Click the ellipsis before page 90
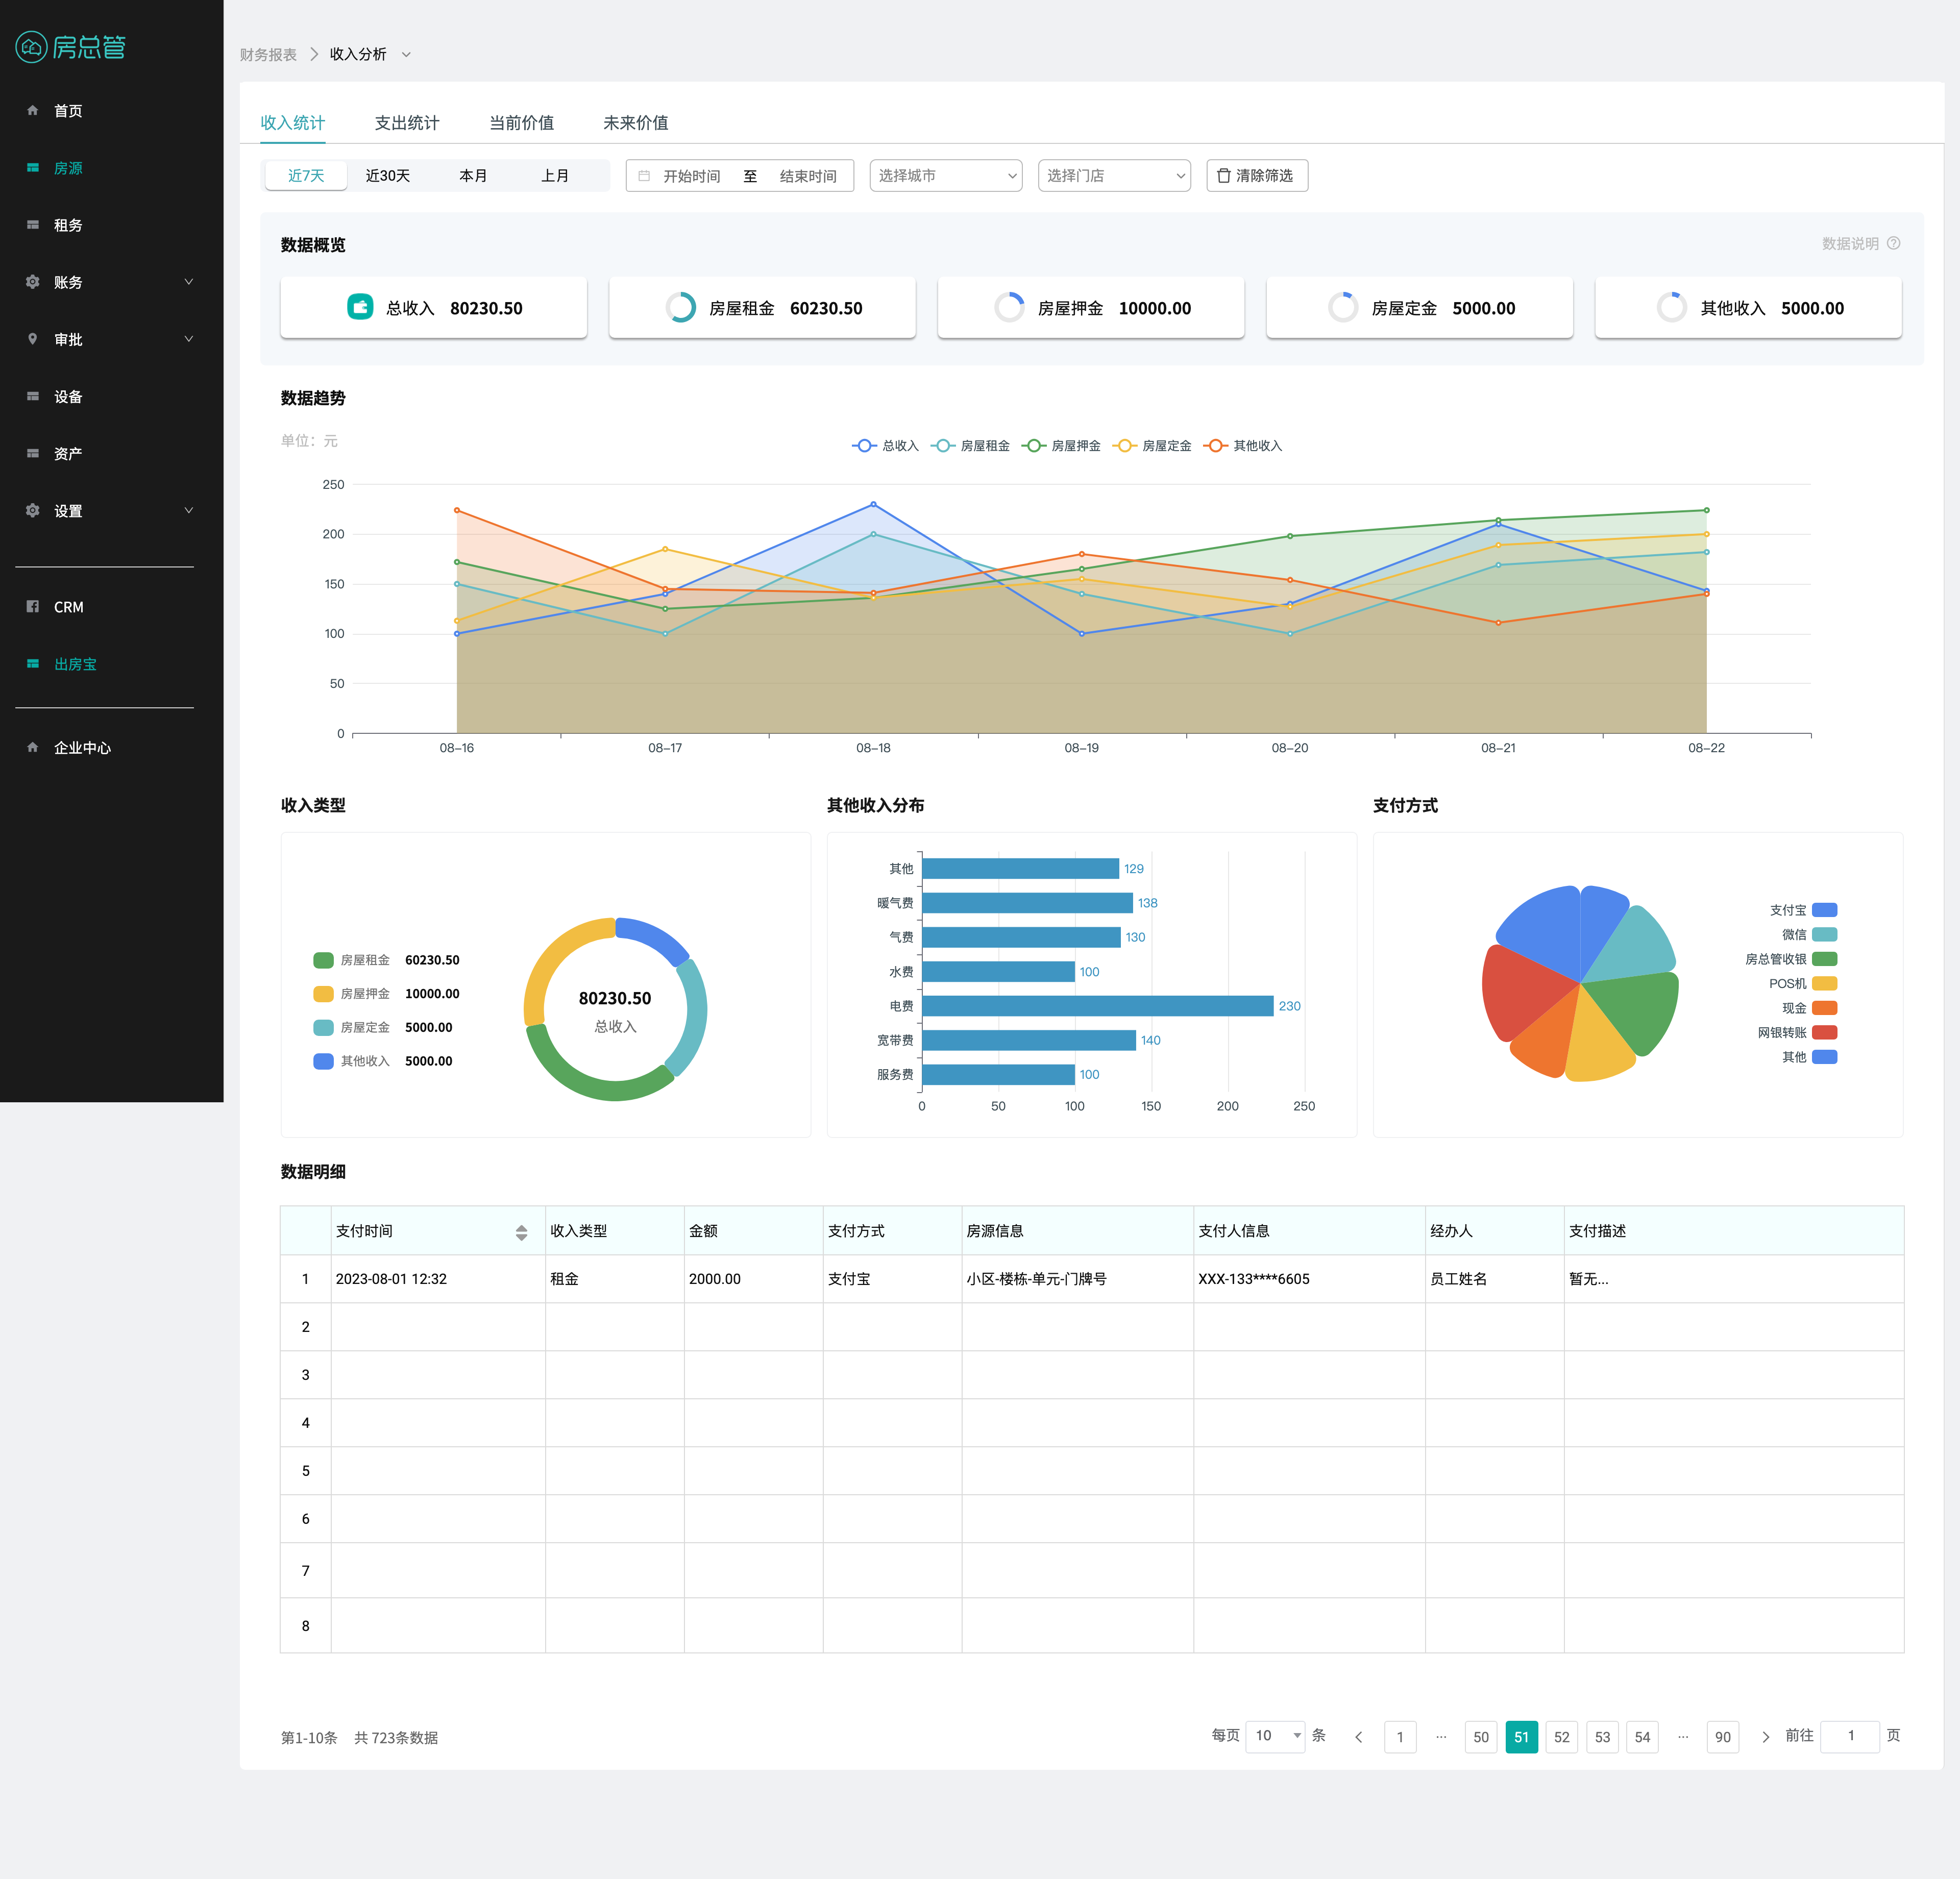The height and width of the screenshot is (1879, 1960). tap(1683, 1737)
